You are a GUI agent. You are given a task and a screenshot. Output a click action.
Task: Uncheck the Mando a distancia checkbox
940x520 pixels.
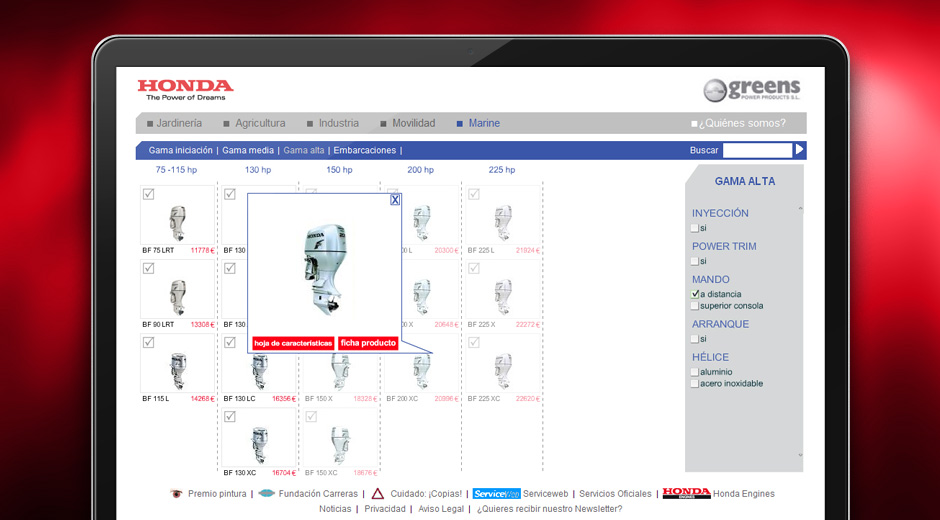click(695, 294)
